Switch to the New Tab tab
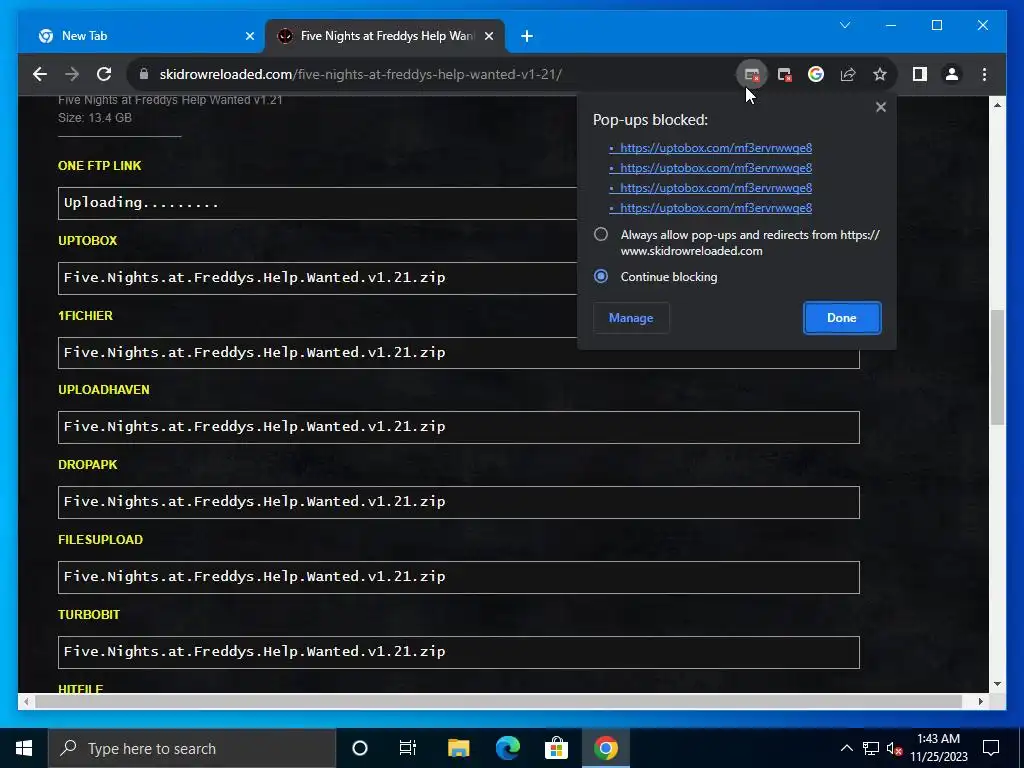The height and width of the screenshot is (768, 1024). (142, 36)
